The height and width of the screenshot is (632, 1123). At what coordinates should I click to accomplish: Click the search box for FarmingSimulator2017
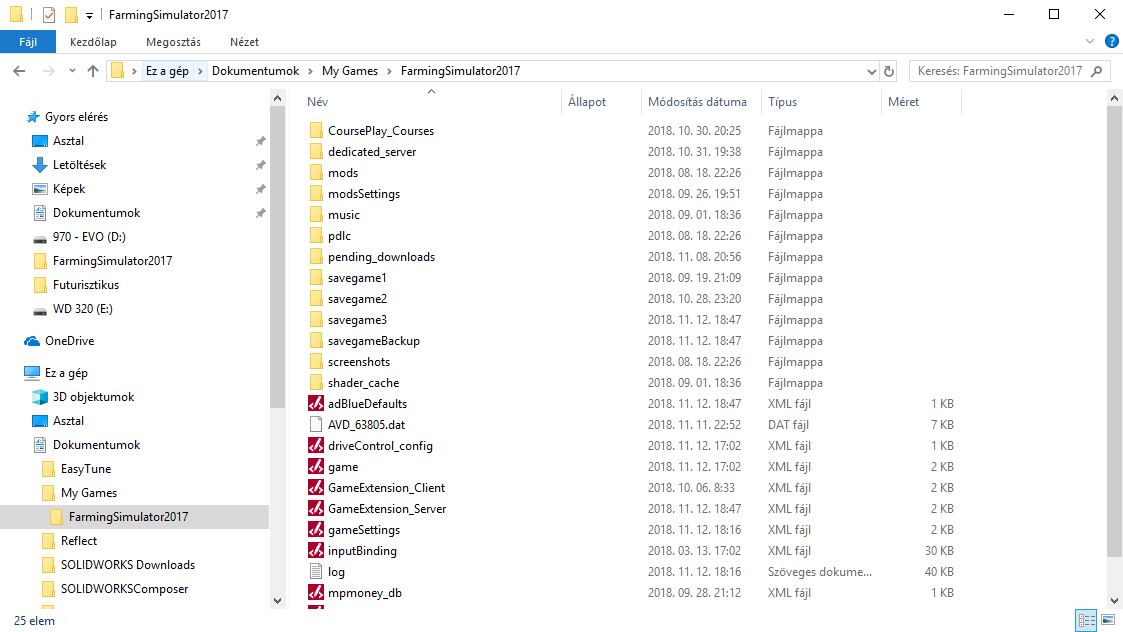coord(1010,71)
